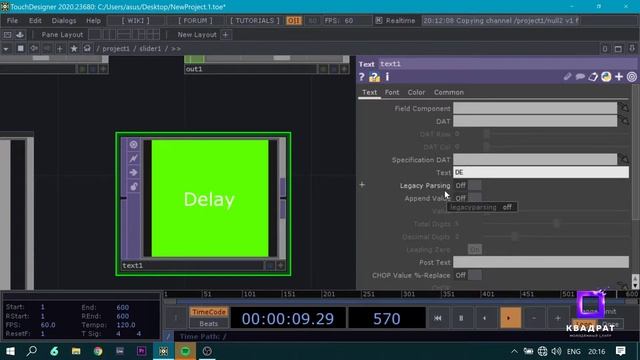The width and height of the screenshot is (640, 360).
Task: Open File Explorer in the taskbar
Action: click(76, 351)
